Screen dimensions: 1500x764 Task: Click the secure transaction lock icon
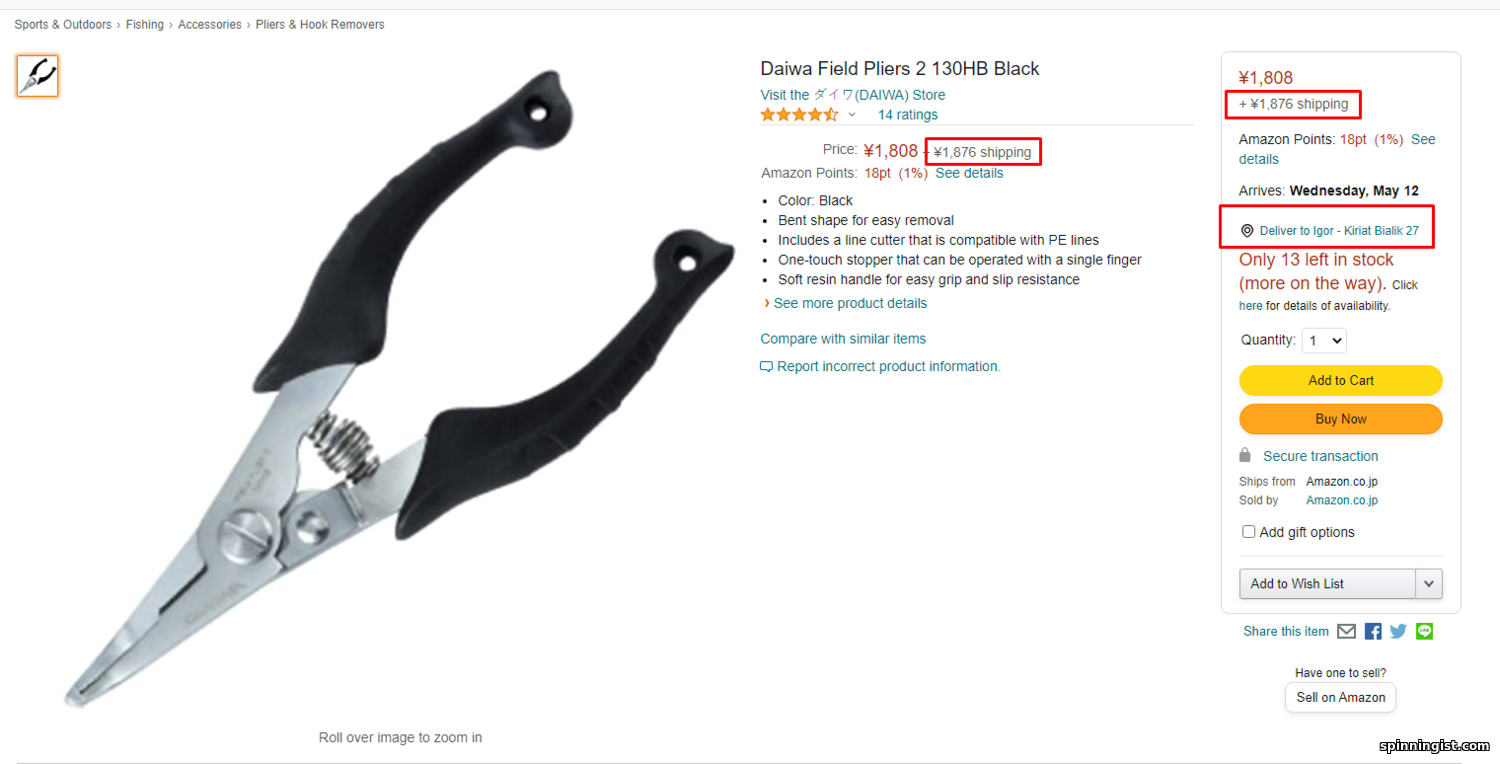click(x=1245, y=455)
